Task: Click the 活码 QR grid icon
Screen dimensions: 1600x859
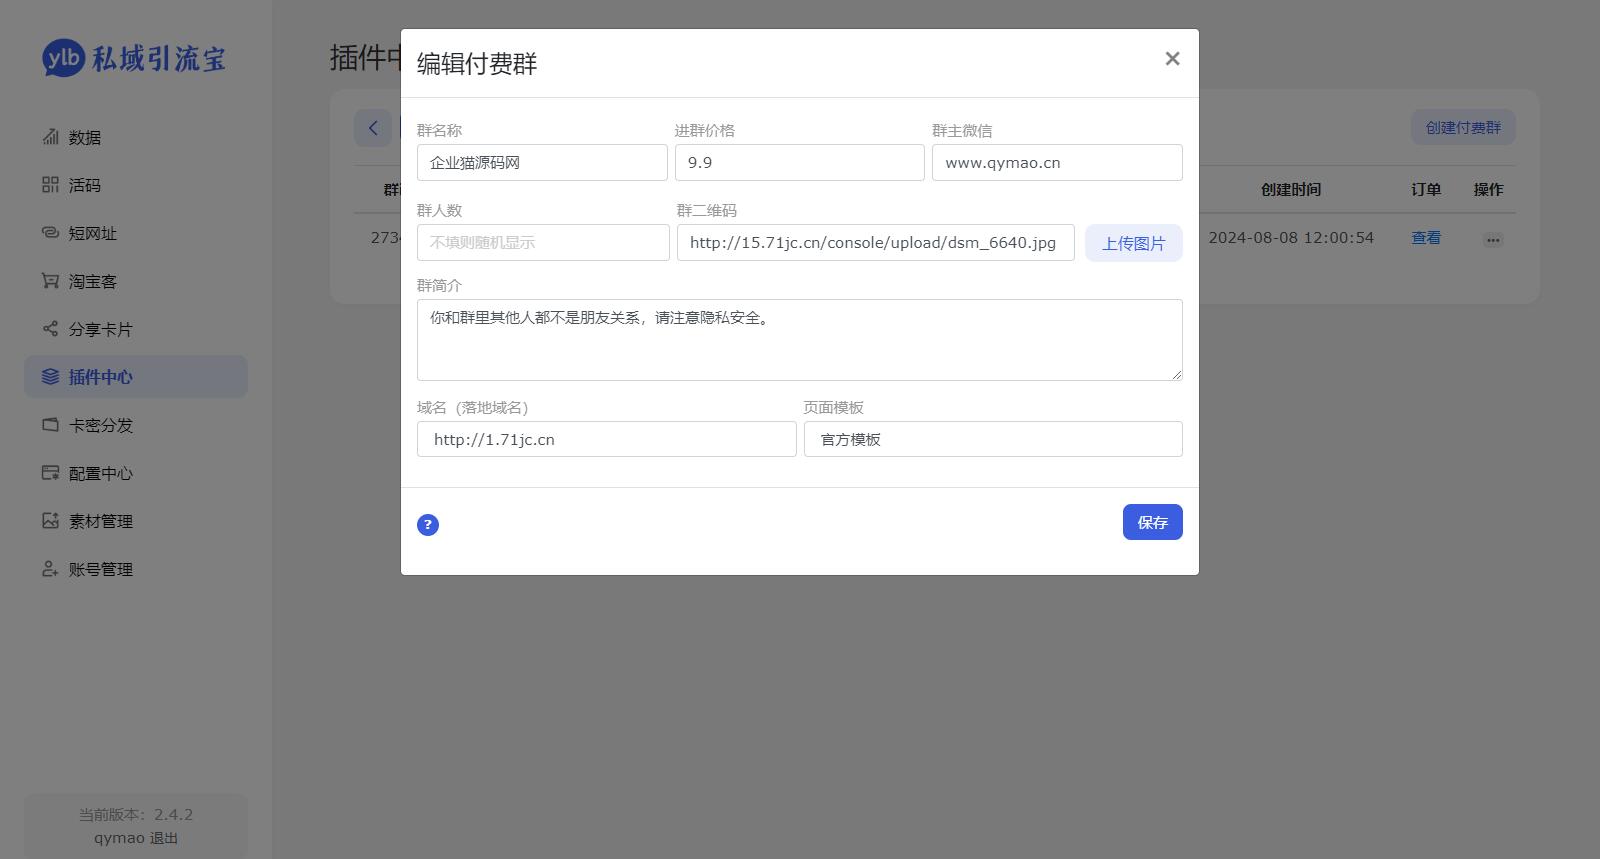Action: (50, 185)
